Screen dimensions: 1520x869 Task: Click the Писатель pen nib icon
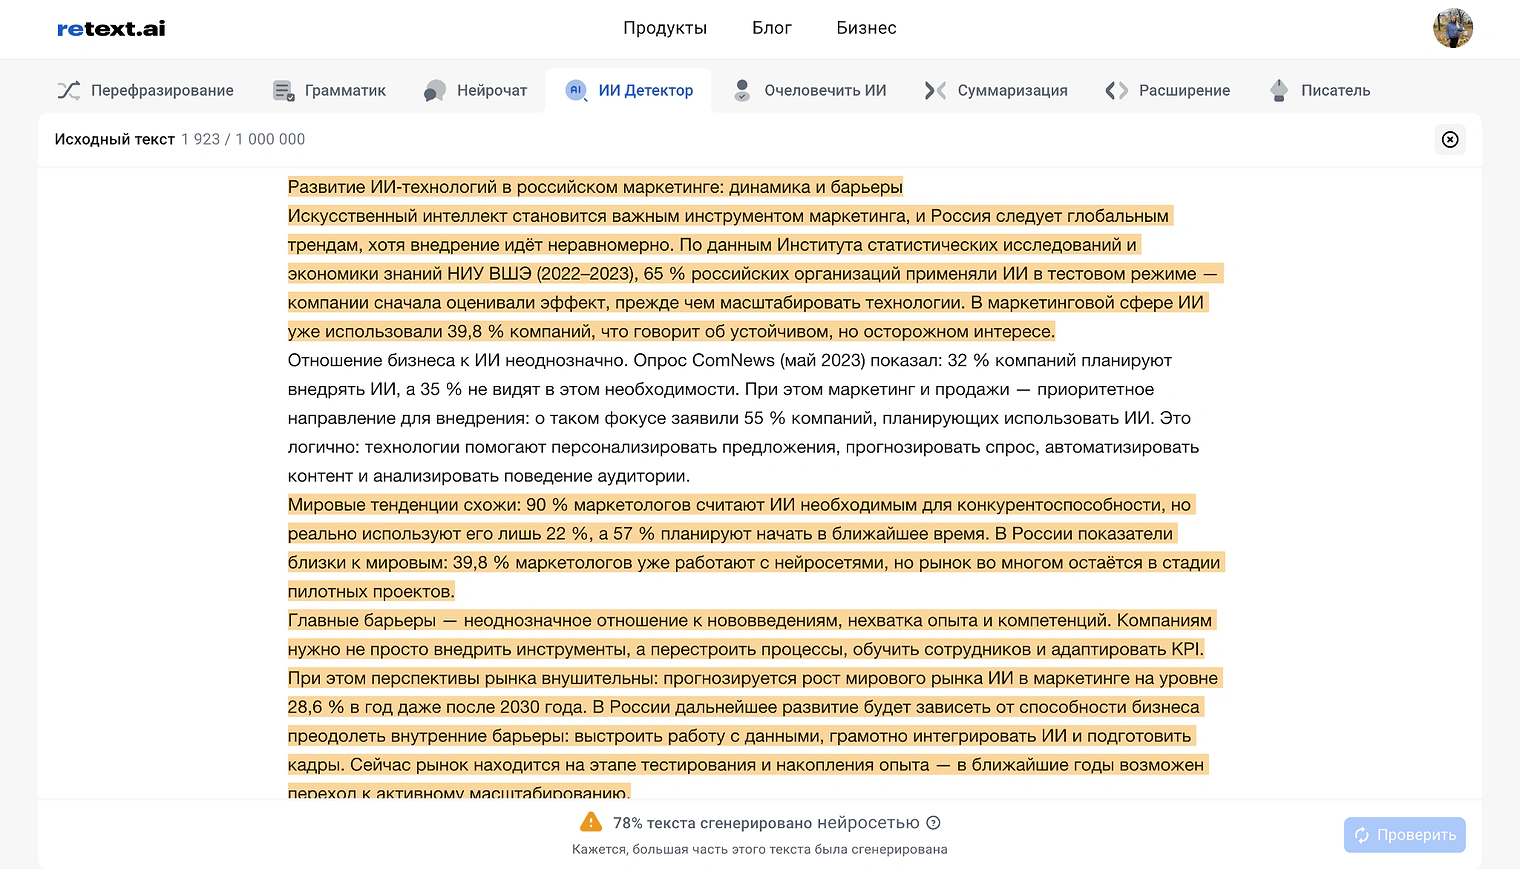(x=1279, y=90)
